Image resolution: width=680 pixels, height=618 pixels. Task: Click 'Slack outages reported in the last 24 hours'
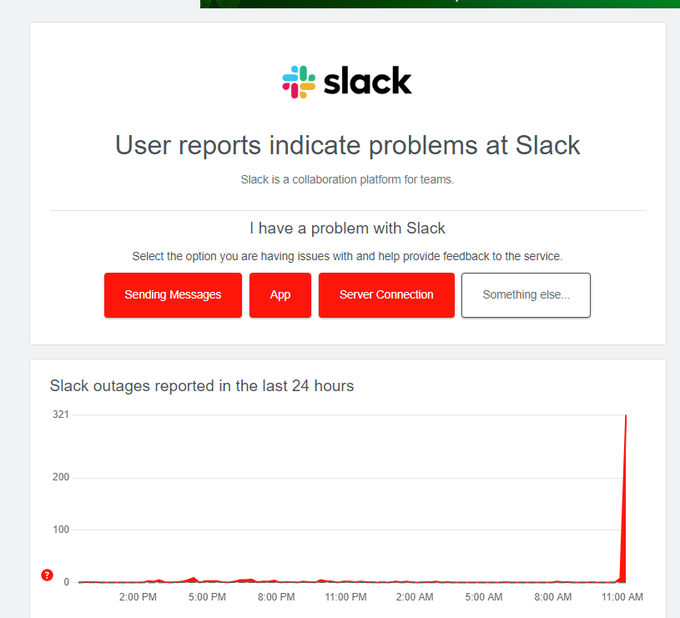pos(202,386)
